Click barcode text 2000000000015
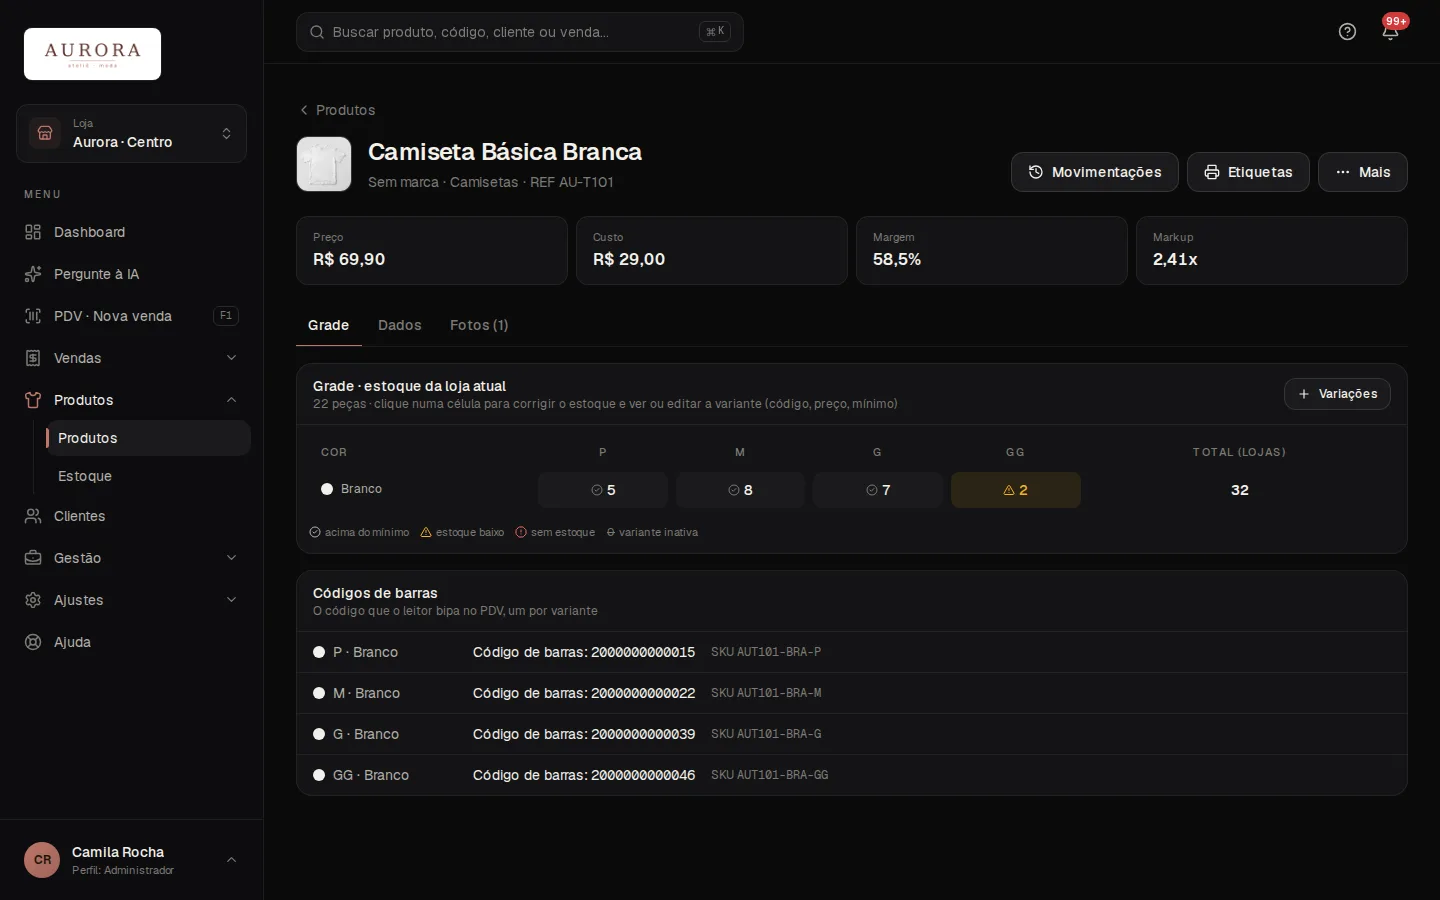Viewport: 1440px width, 900px height. coord(643,652)
